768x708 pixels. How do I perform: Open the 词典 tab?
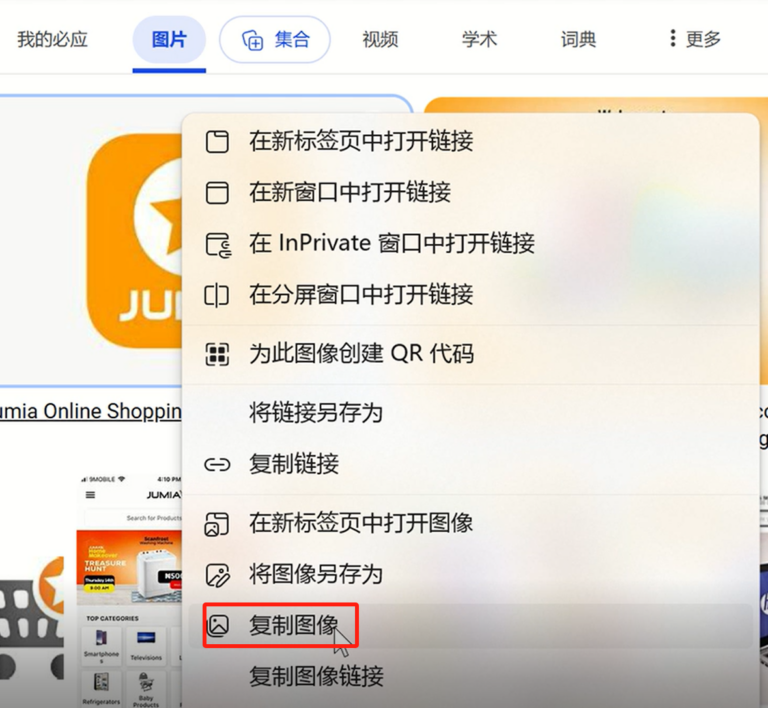[578, 39]
